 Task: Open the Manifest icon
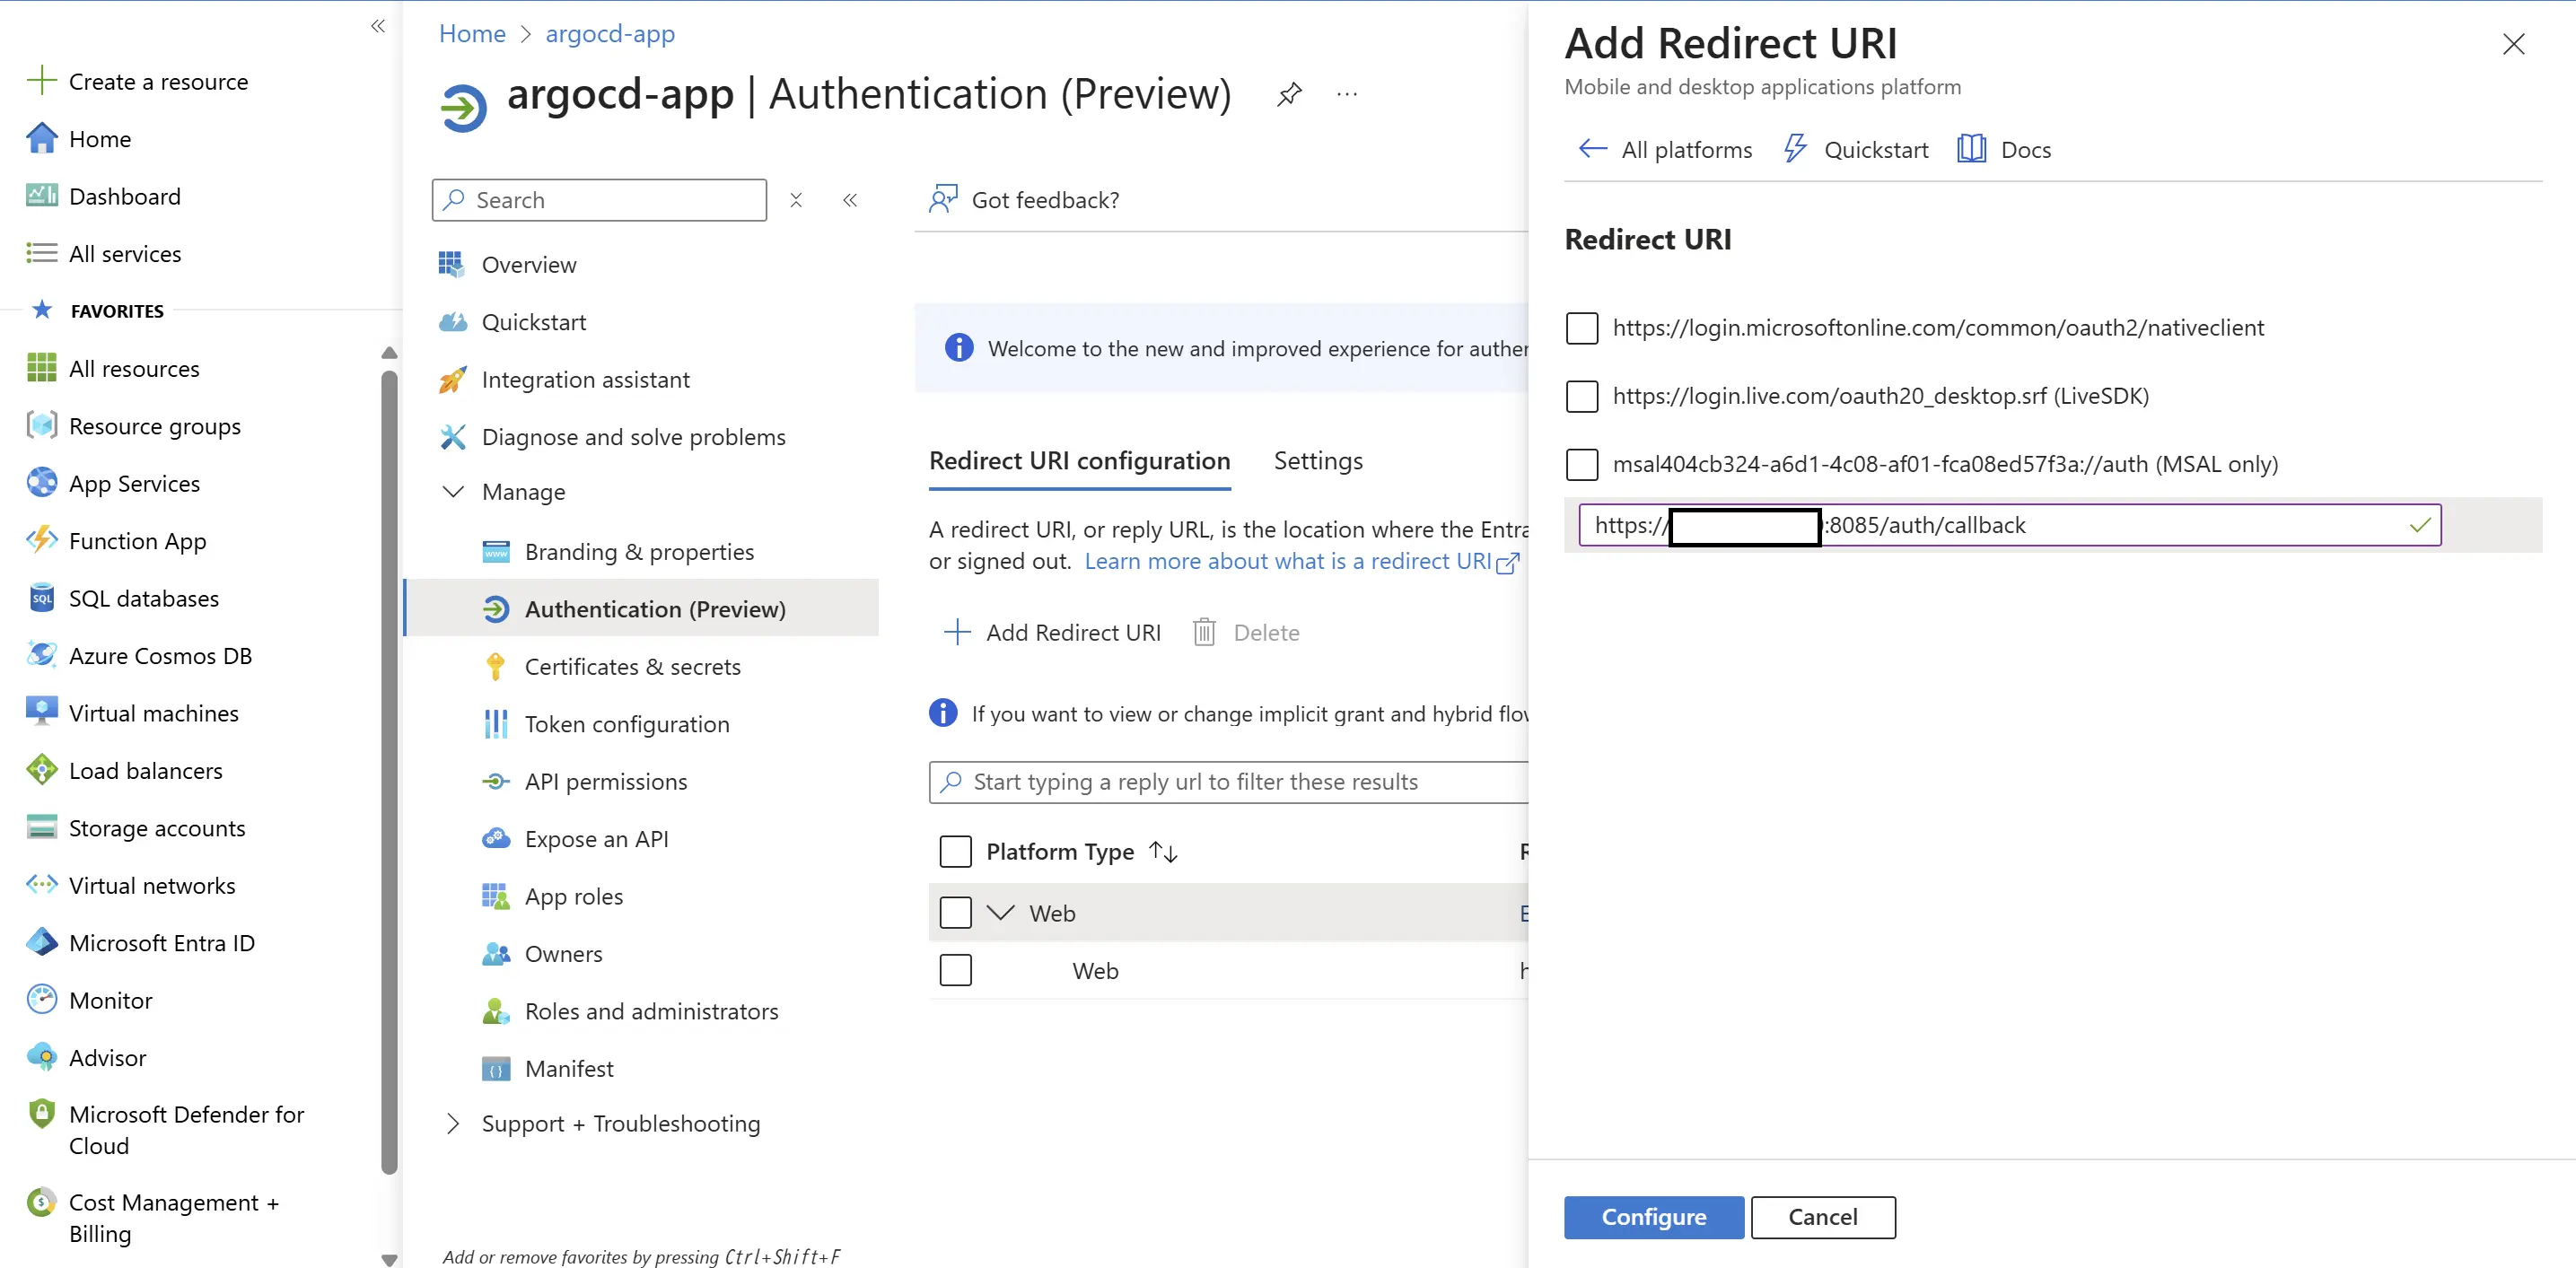(495, 1068)
